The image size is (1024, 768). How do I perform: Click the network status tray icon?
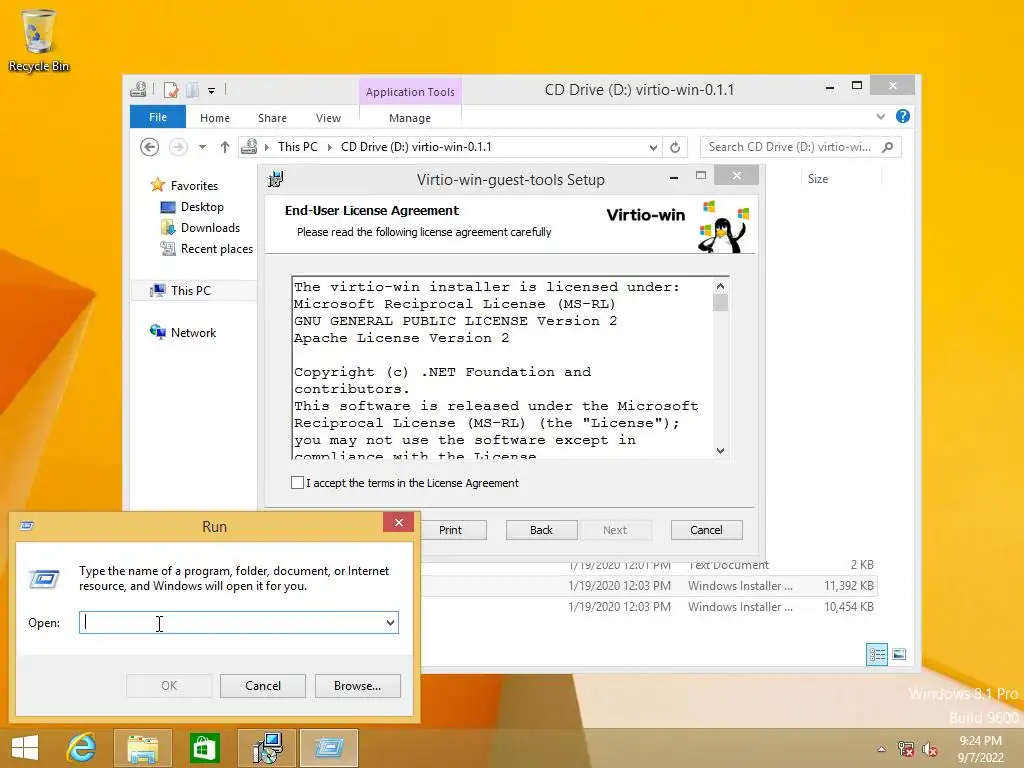906,749
